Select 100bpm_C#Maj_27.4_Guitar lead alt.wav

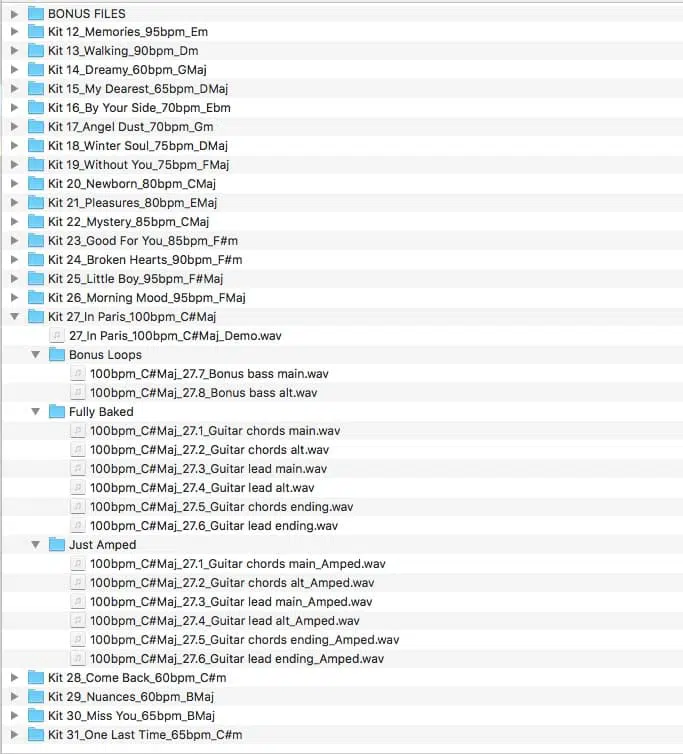(202, 488)
